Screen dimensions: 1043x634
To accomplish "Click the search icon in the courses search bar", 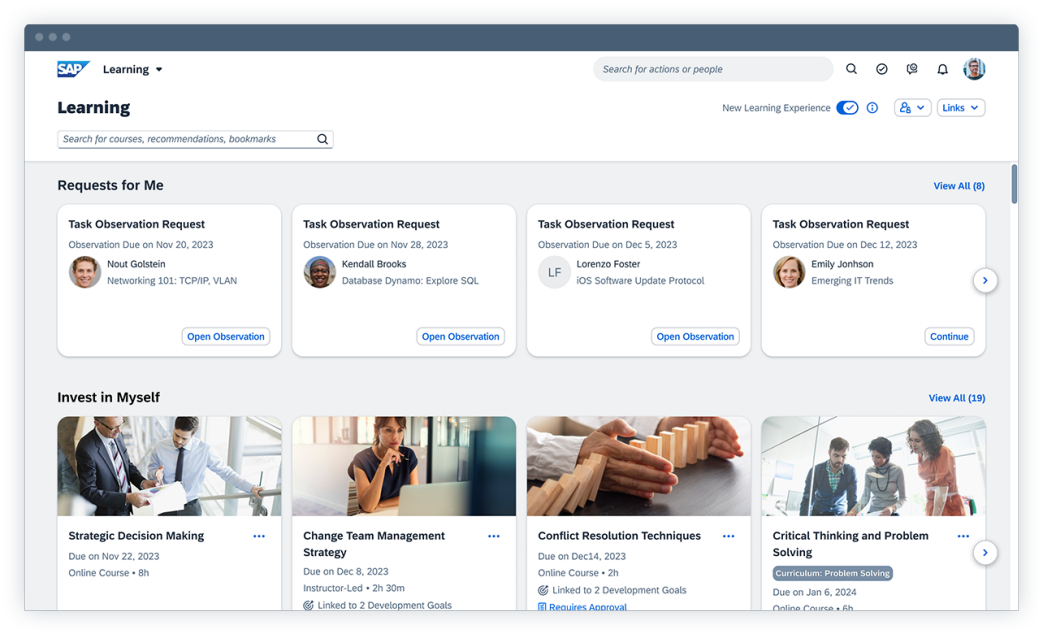I will (321, 139).
